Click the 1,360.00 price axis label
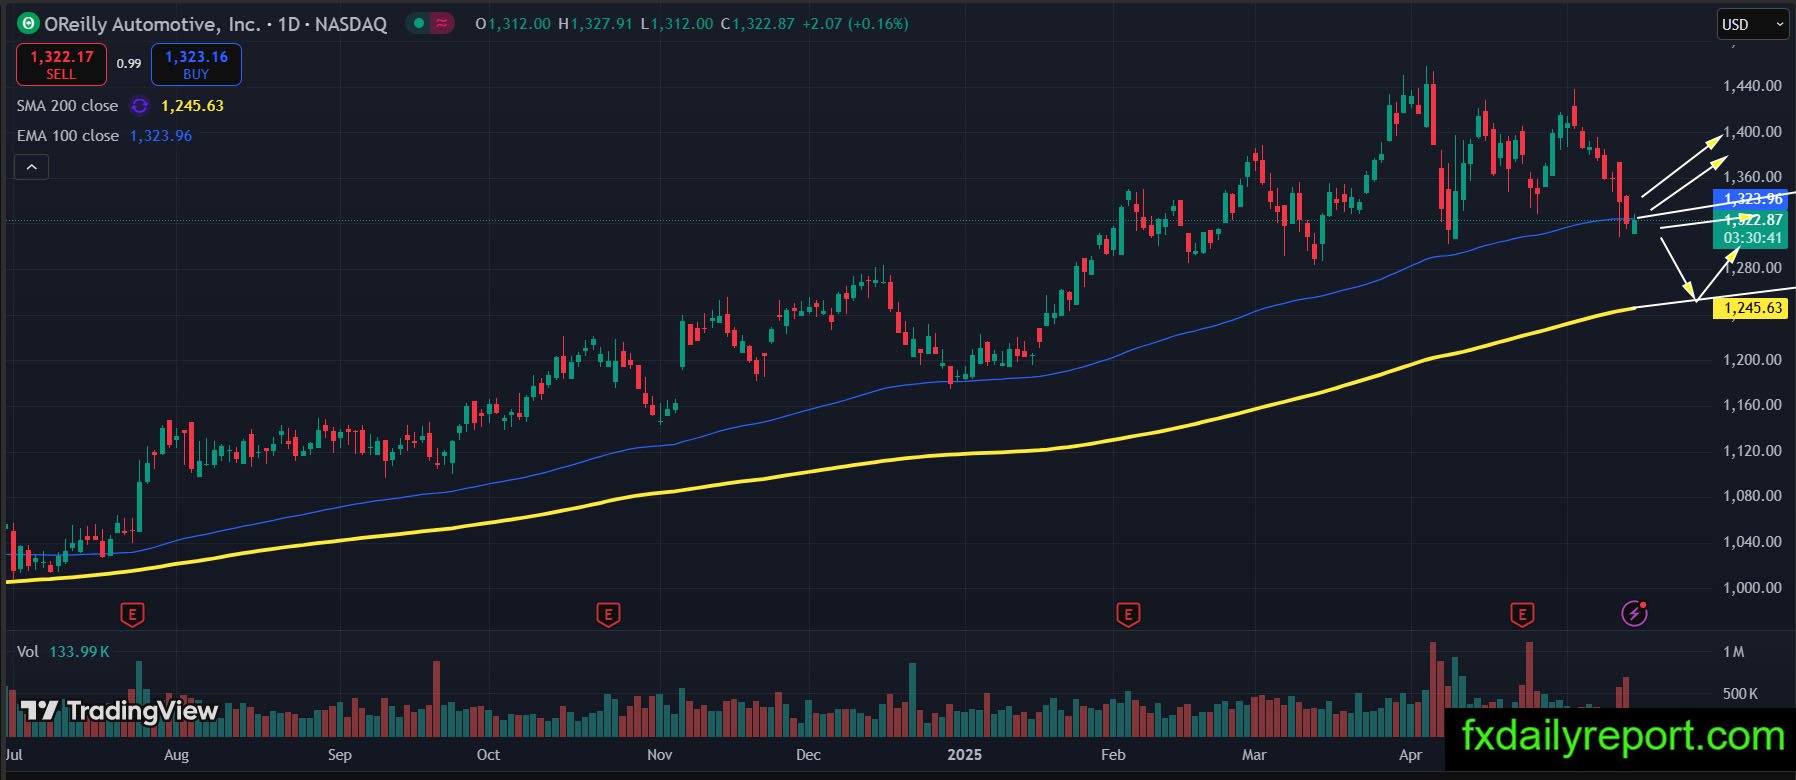The height and width of the screenshot is (780, 1796). (x=1752, y=177)
